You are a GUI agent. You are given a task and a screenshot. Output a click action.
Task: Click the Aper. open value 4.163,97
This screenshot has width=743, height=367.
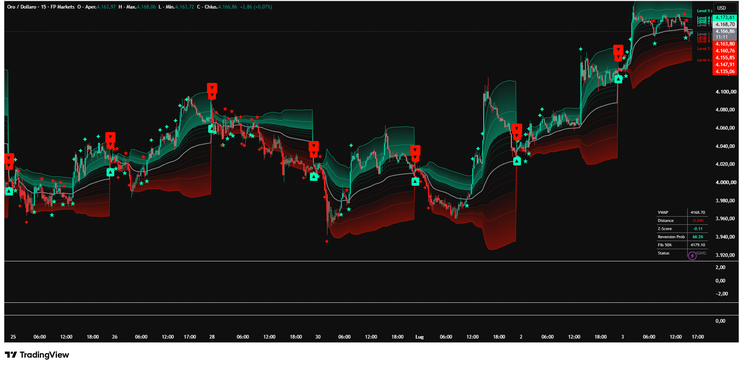pos(107,7)
